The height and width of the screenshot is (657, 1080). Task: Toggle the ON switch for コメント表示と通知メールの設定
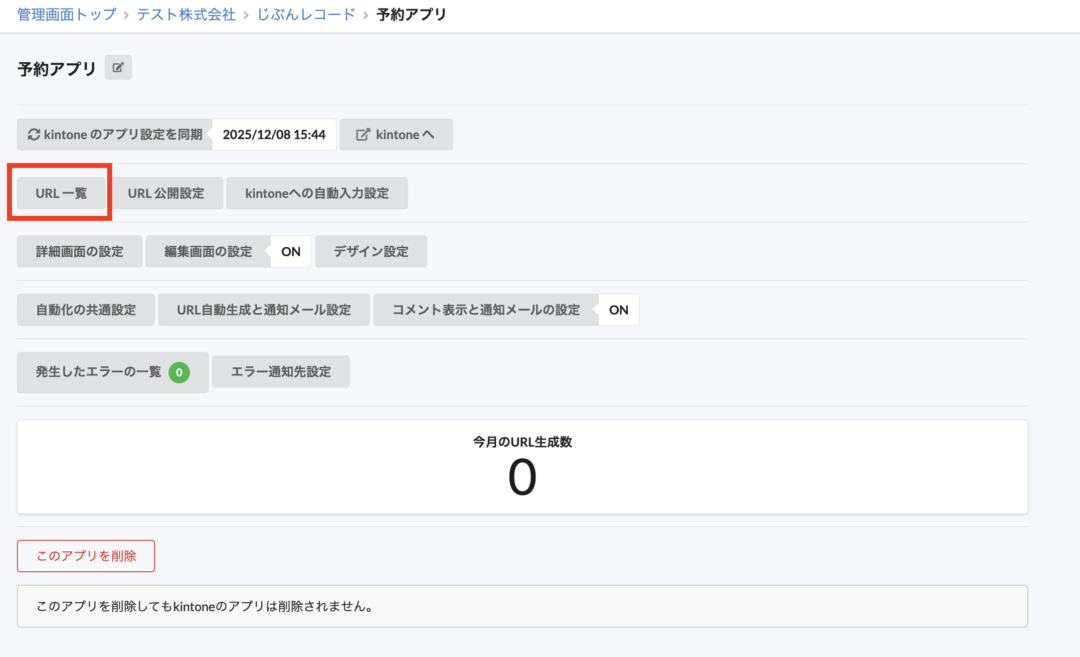click(618, 310)
